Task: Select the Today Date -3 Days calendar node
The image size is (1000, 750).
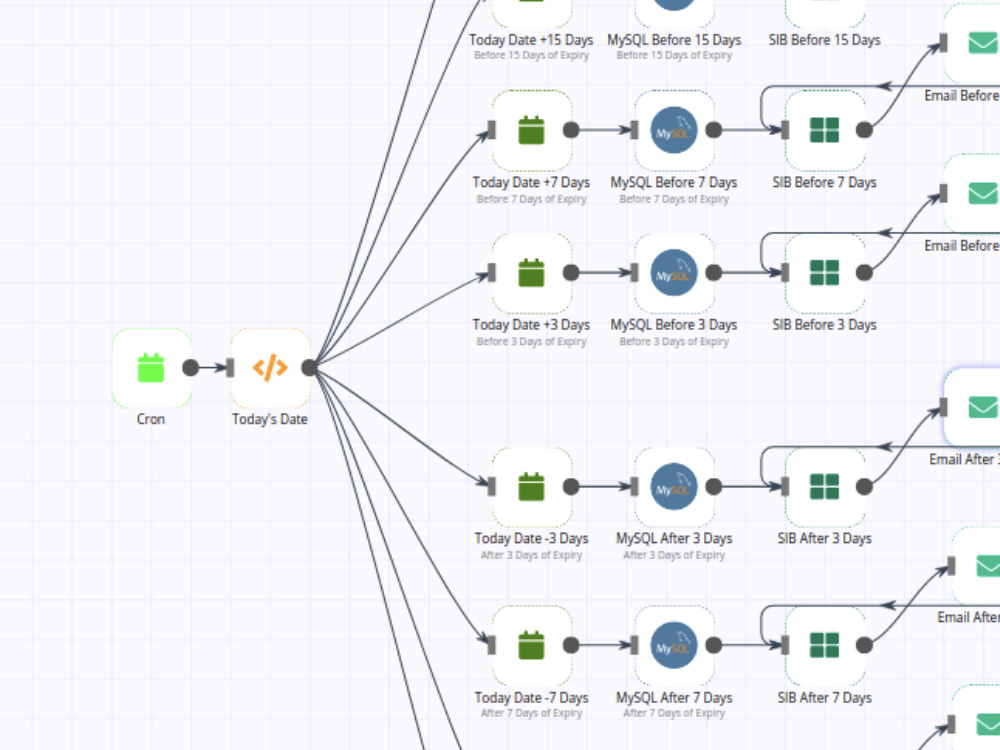Action: tap(531, 487)
